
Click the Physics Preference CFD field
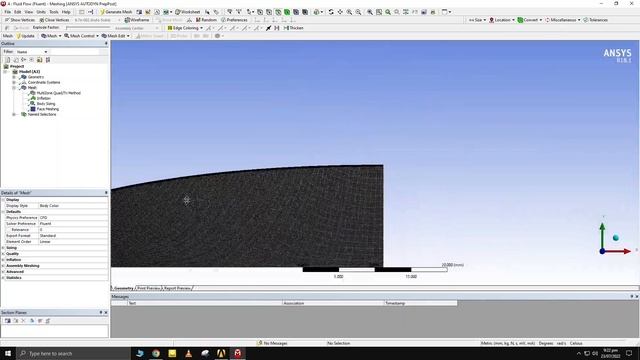pos(73,218)
